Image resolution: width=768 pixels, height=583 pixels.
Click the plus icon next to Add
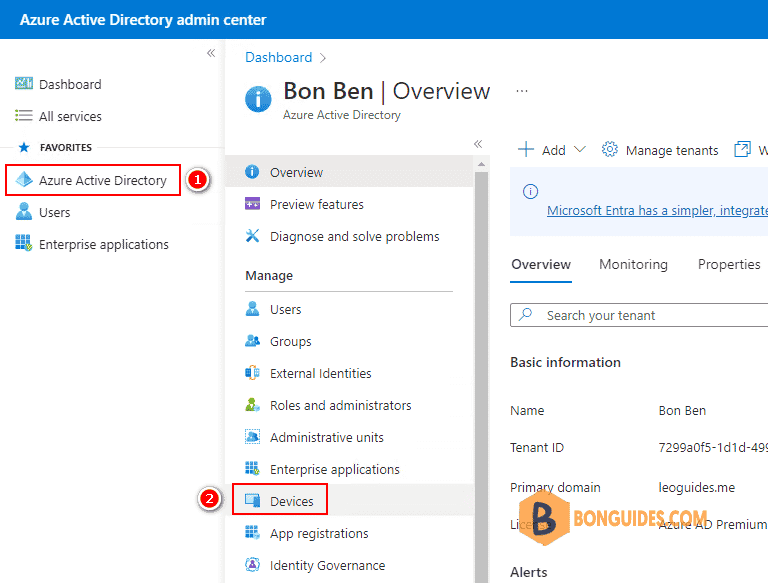coord(526,149)
